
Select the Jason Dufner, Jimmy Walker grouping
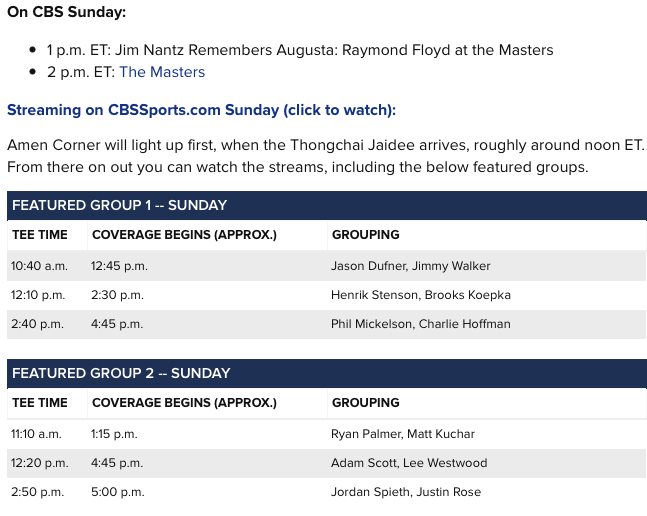click(411, 266)
